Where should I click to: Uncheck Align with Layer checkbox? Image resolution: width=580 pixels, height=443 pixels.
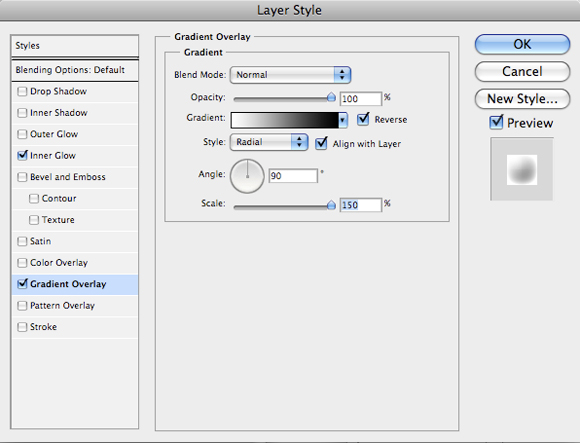pos(321,143)
